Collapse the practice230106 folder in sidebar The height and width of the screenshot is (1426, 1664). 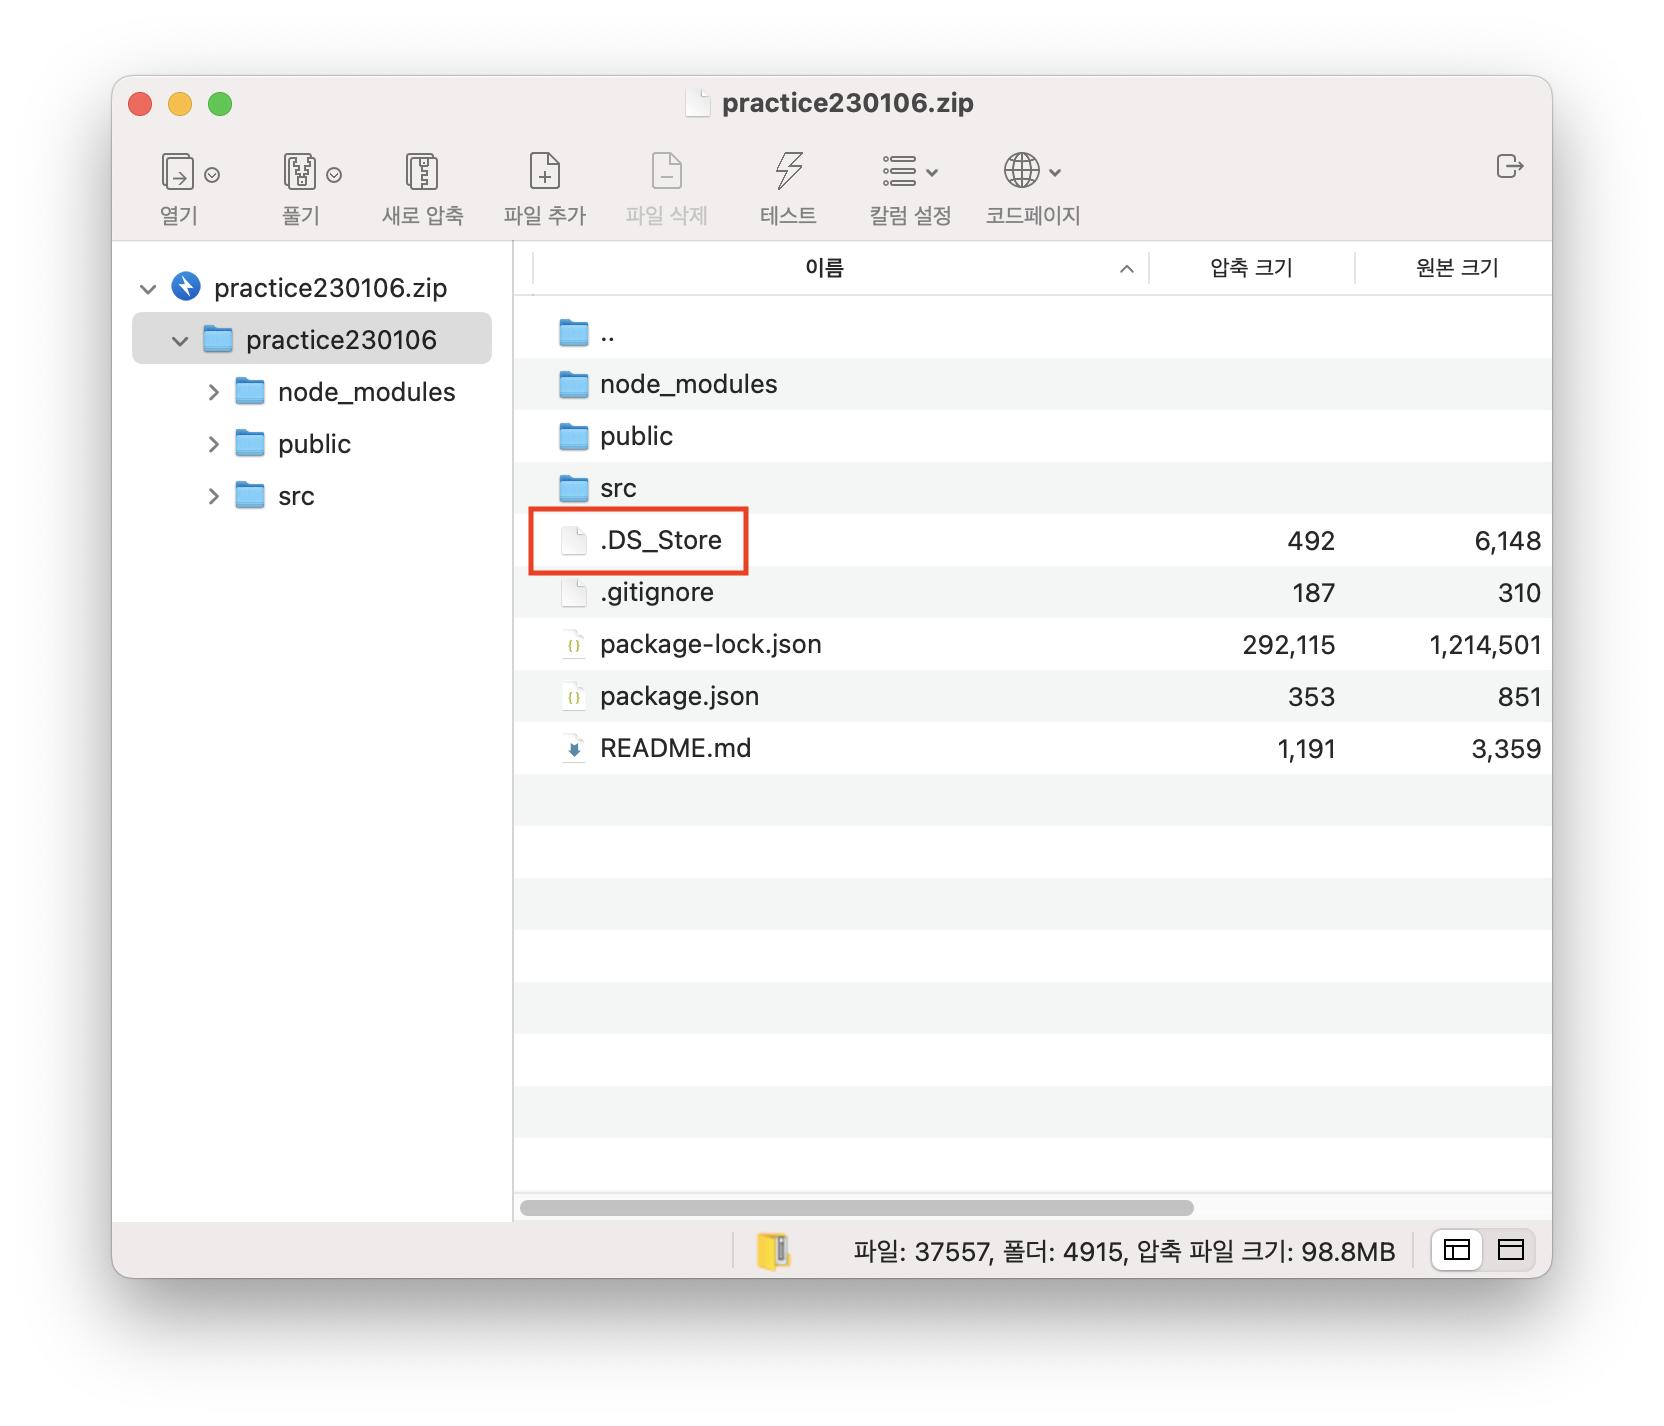coord(180,341)
